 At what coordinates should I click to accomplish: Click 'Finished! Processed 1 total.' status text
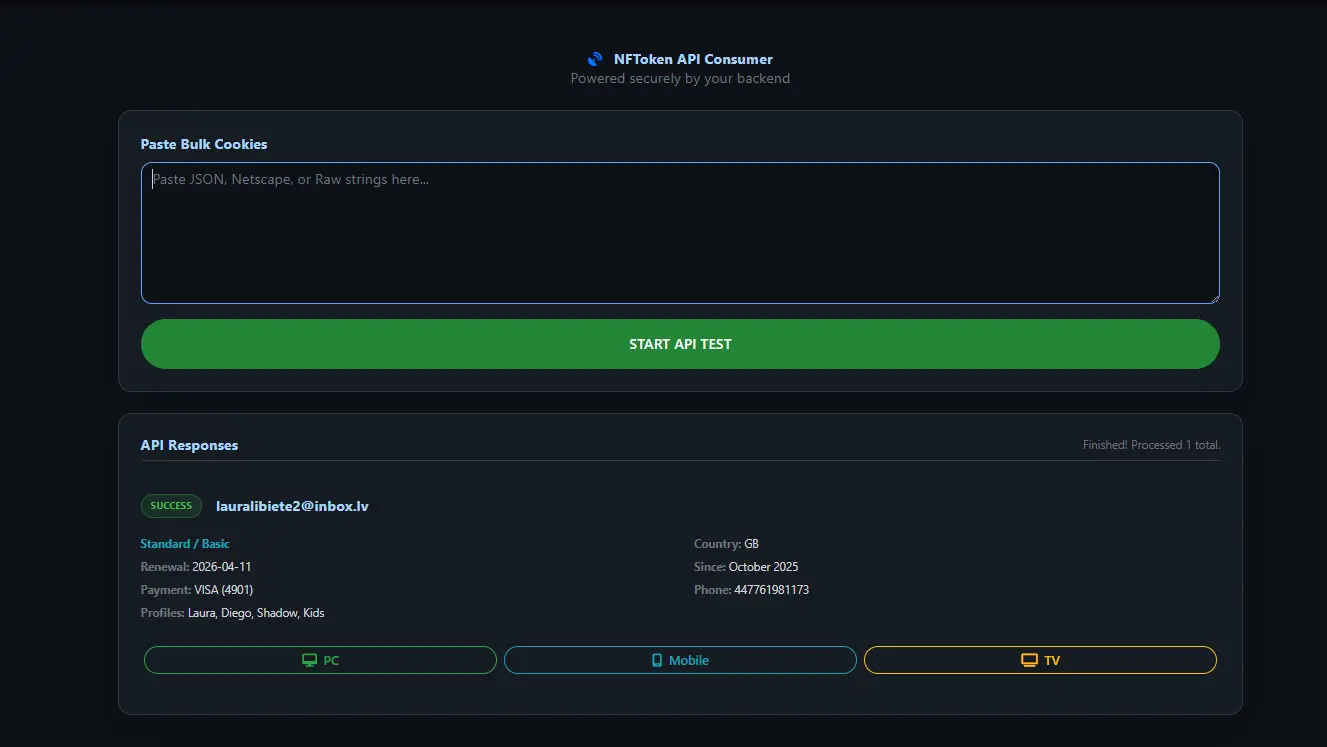(x=1151, y=445)
